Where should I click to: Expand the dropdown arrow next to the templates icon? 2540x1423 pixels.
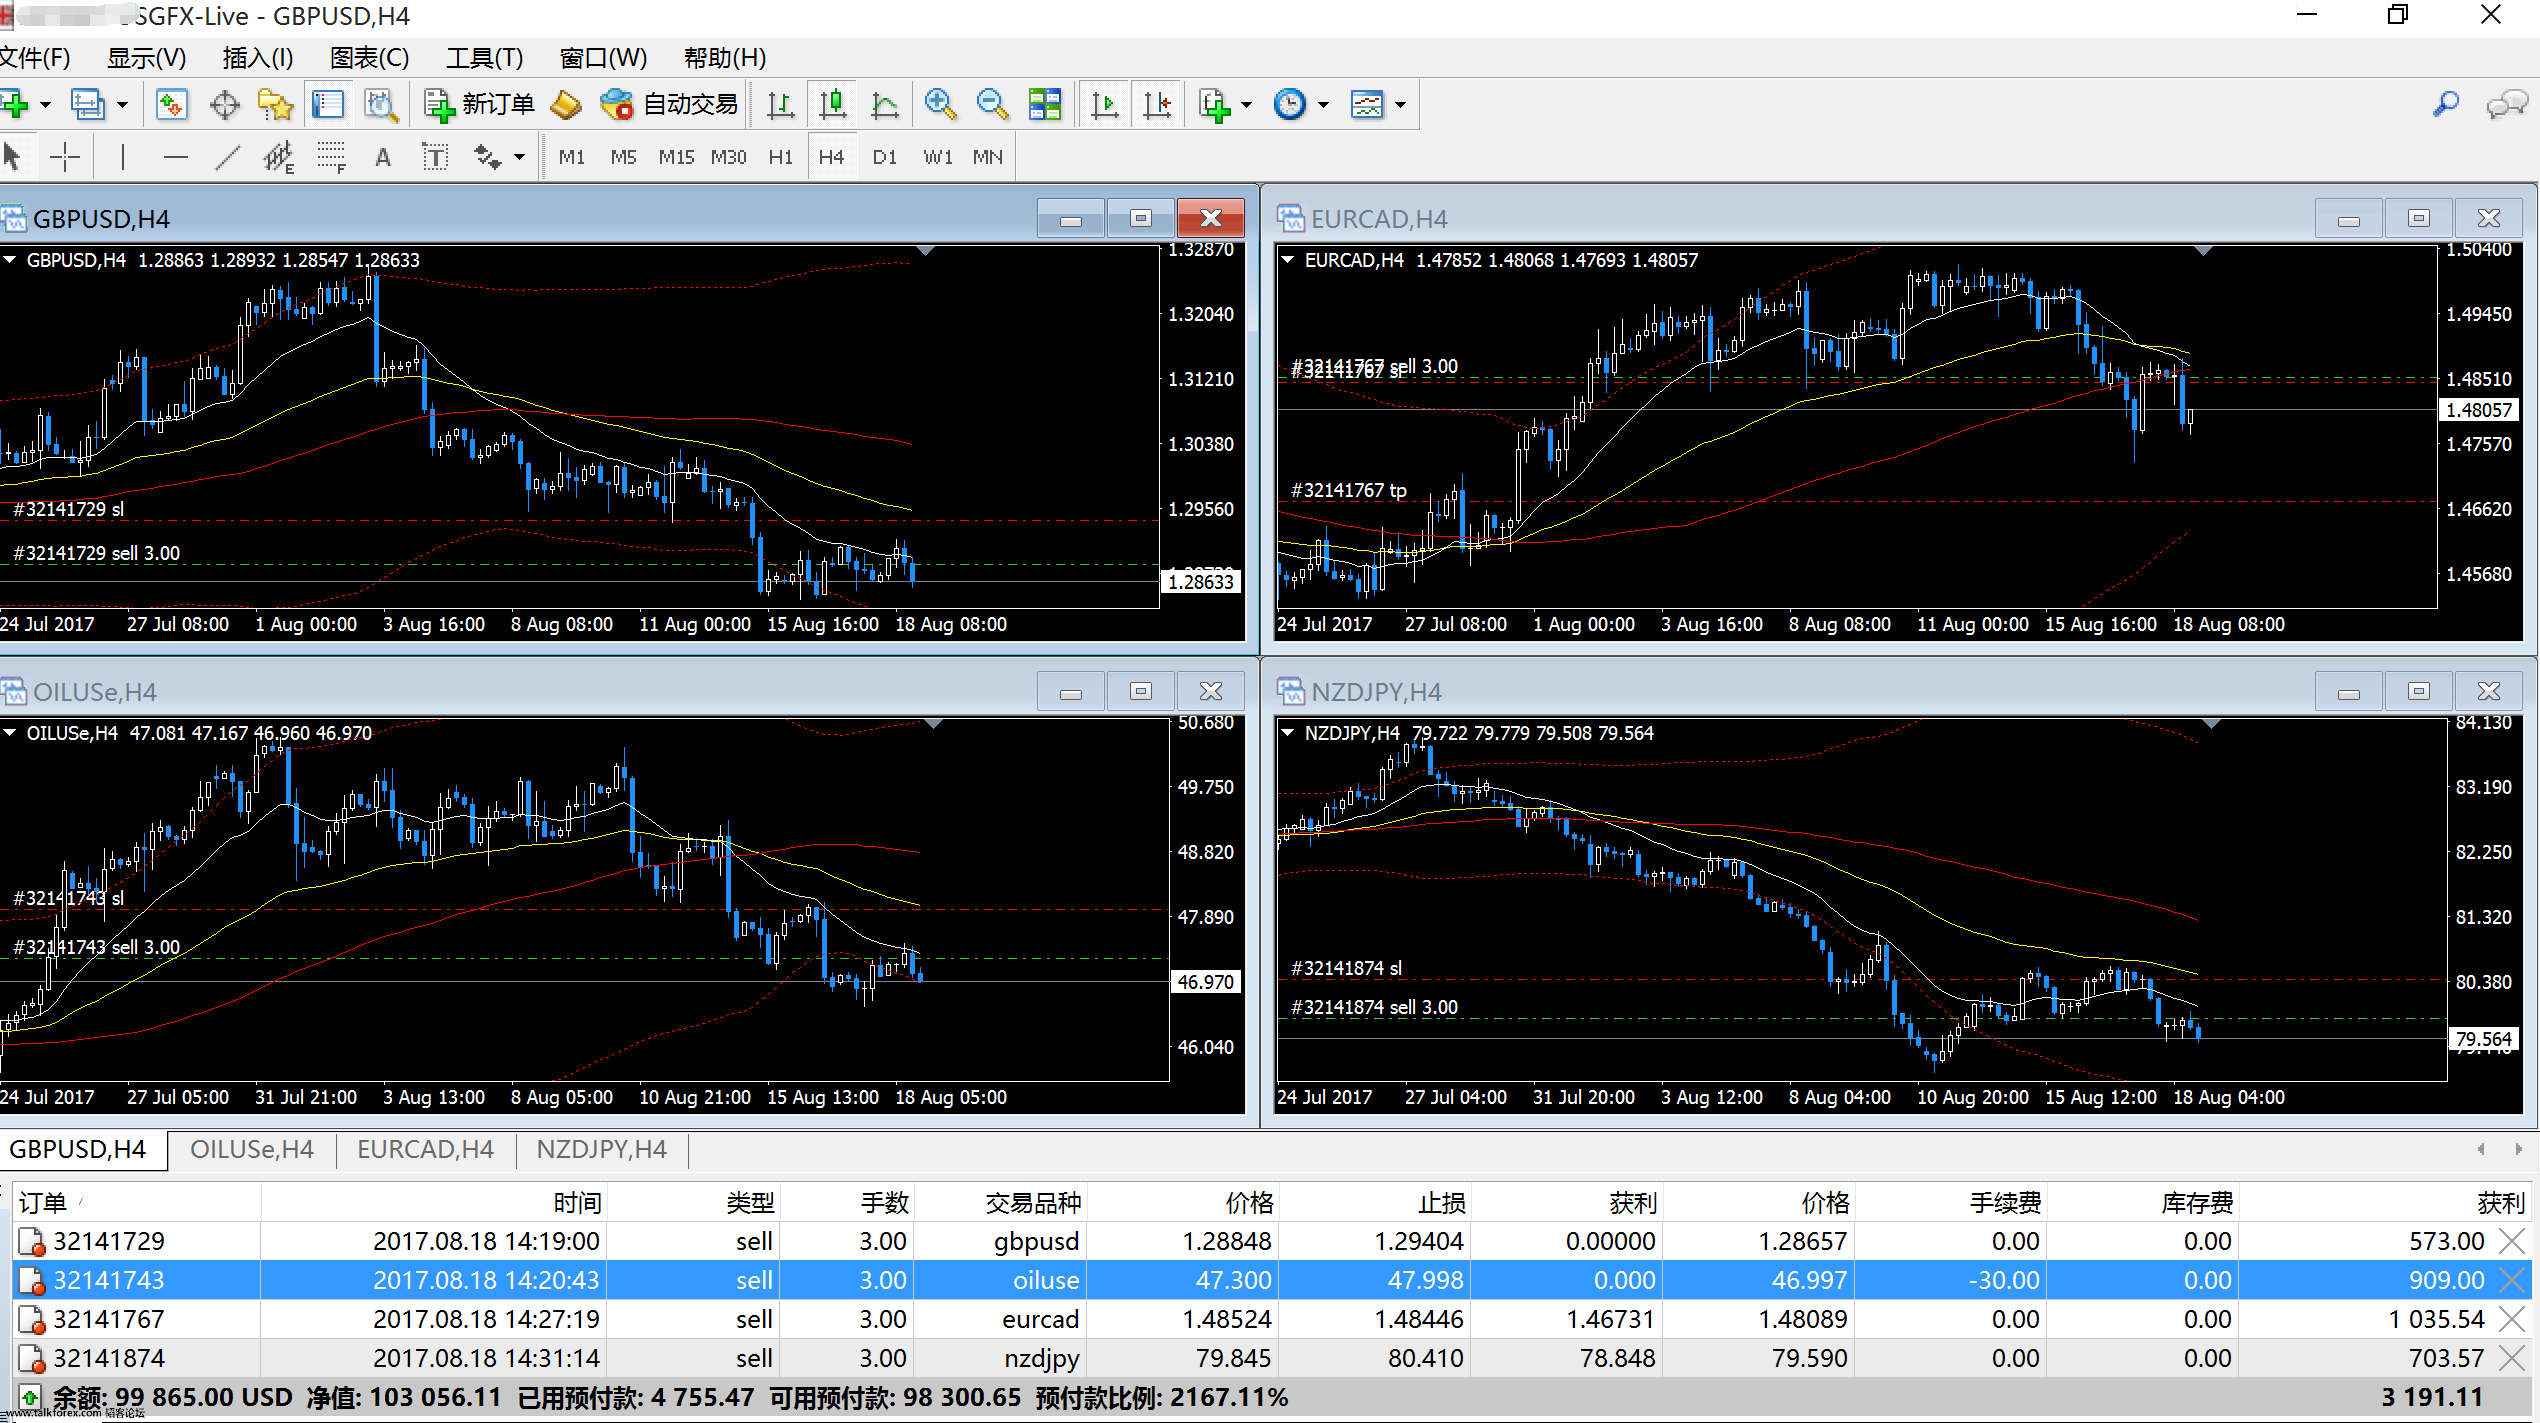click(1400, 105)
